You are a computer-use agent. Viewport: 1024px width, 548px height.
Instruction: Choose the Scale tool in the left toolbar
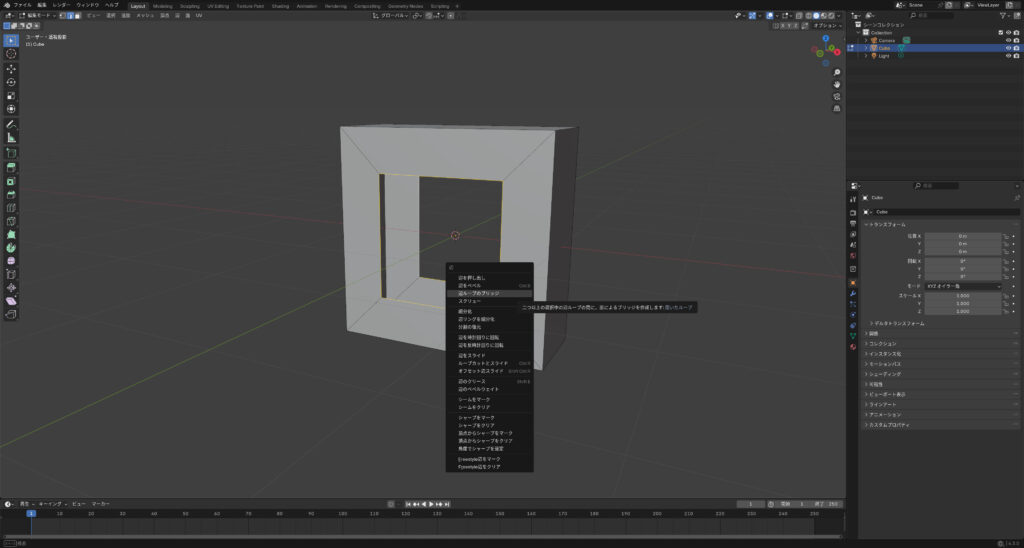coord(11,95)
